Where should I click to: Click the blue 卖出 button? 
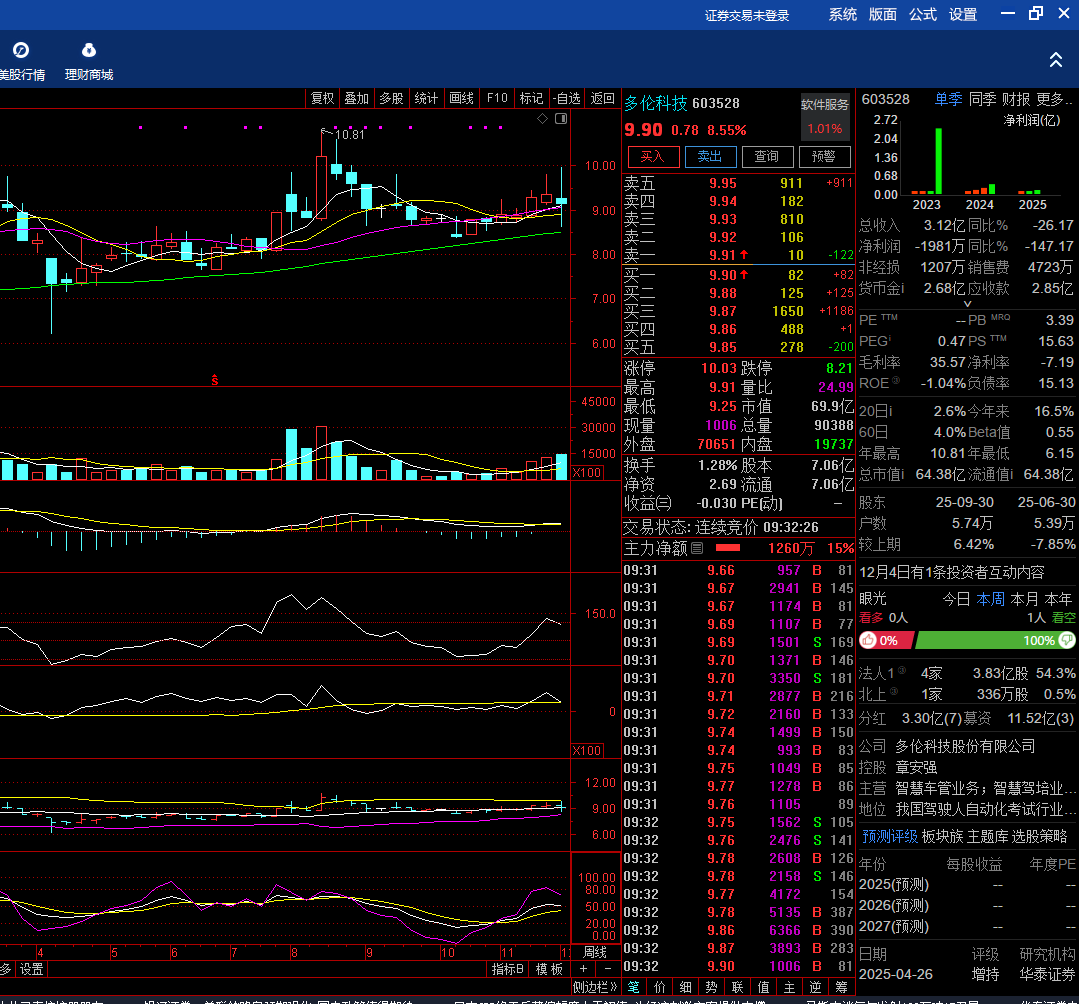710,157
